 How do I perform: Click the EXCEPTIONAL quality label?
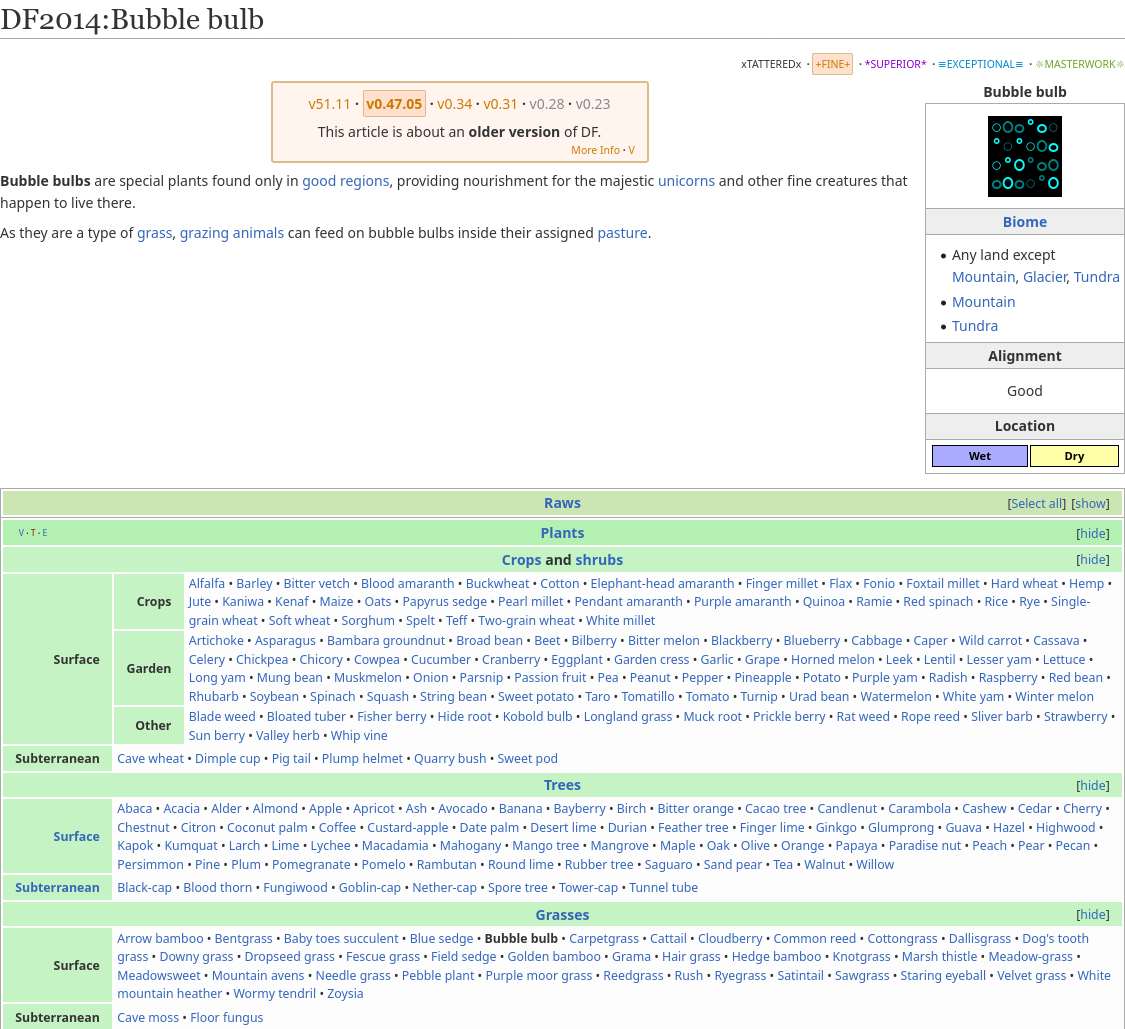[x=981, y=64]
